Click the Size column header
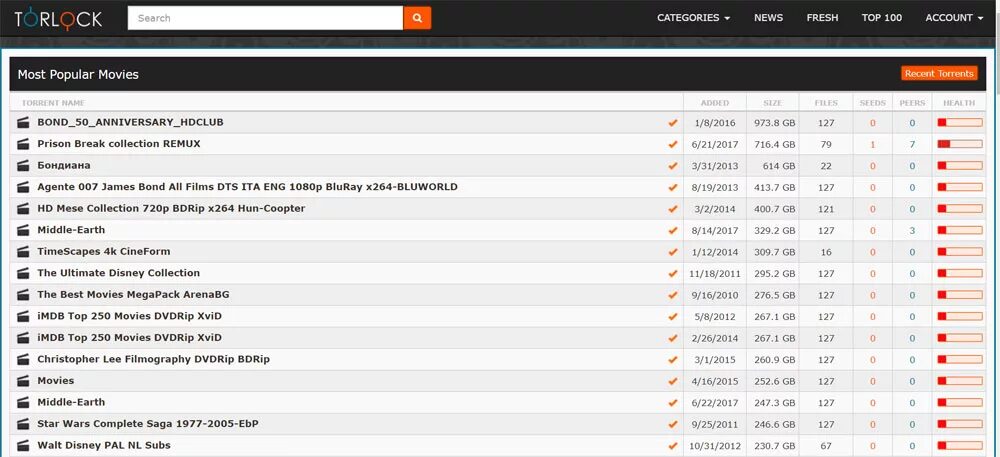The image size is (1000, 457). tap(772, 103)
